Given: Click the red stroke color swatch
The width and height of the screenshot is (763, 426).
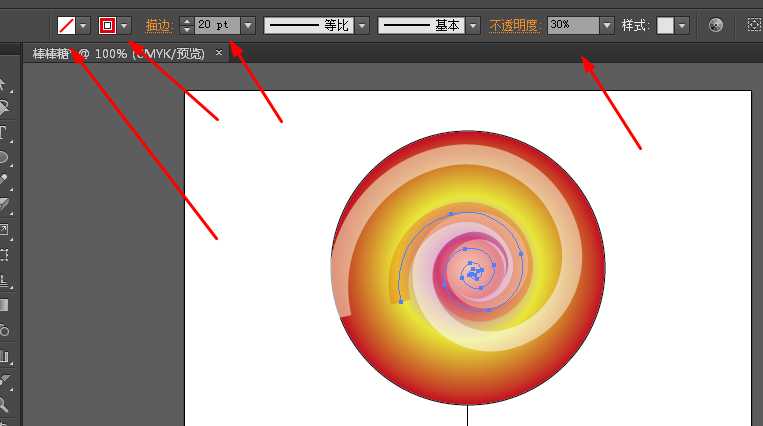Looking at the screenshot, I should pos(107,25).
